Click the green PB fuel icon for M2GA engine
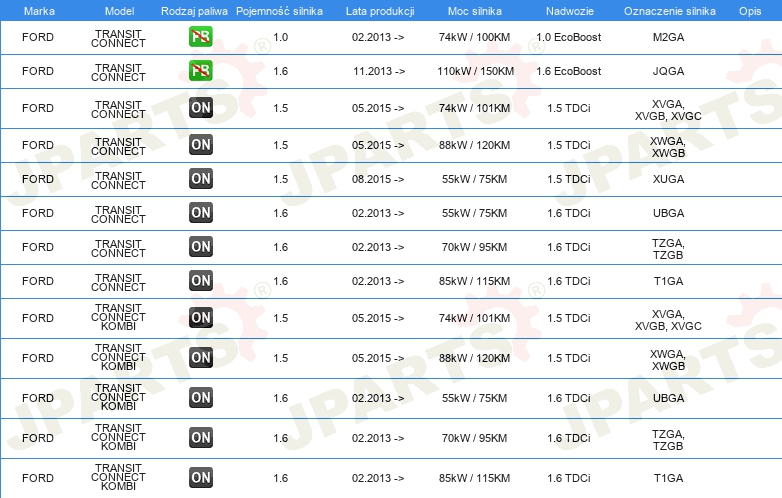 tap(200, 37)
